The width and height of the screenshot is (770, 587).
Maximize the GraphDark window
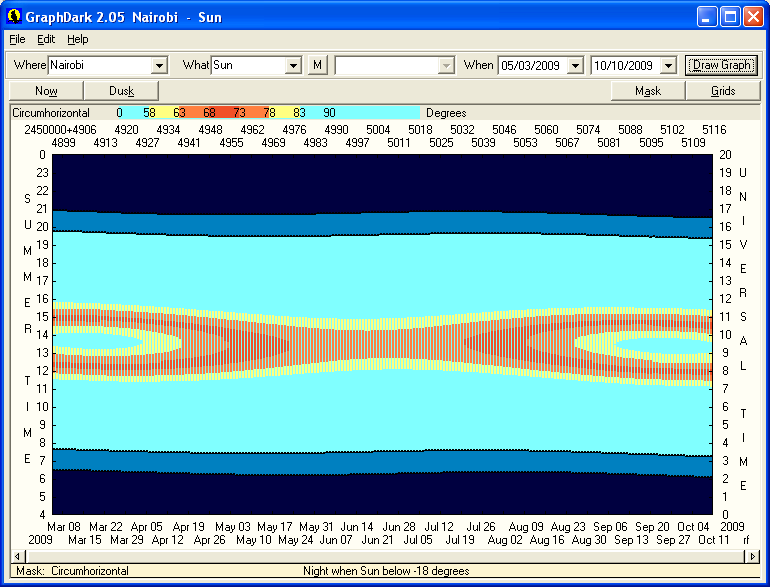730,17
